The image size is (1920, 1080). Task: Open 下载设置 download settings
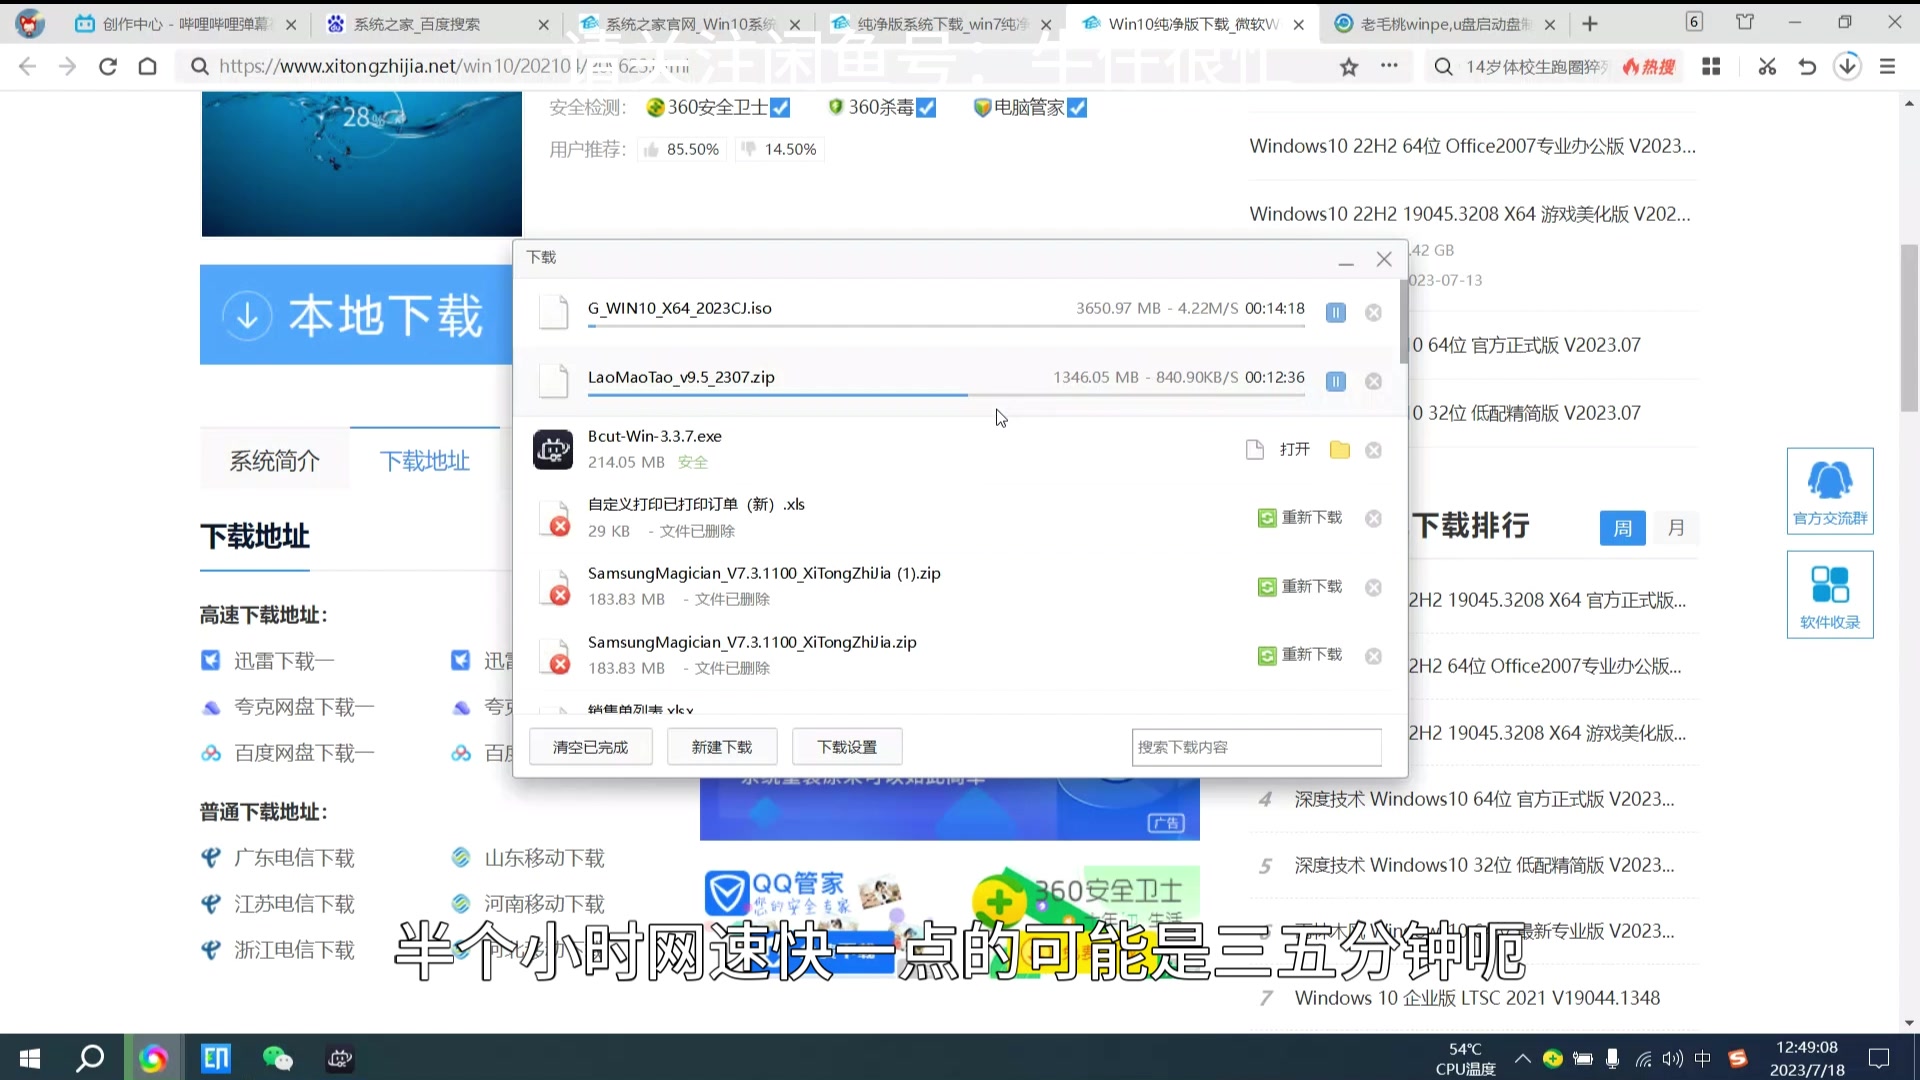(x=847, y=747)
